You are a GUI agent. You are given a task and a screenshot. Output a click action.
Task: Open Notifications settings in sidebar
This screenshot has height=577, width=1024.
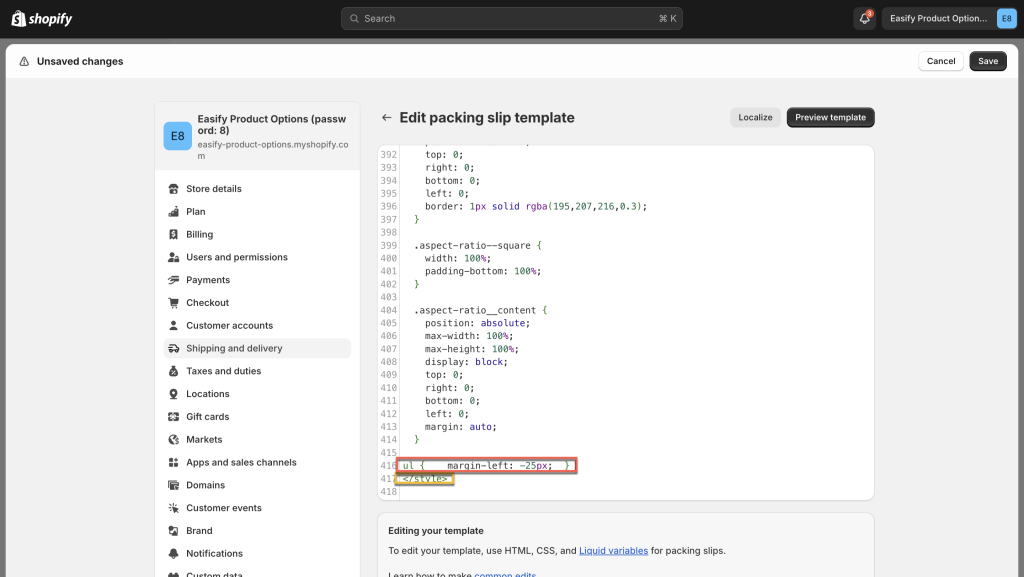(x=257, y=554)
